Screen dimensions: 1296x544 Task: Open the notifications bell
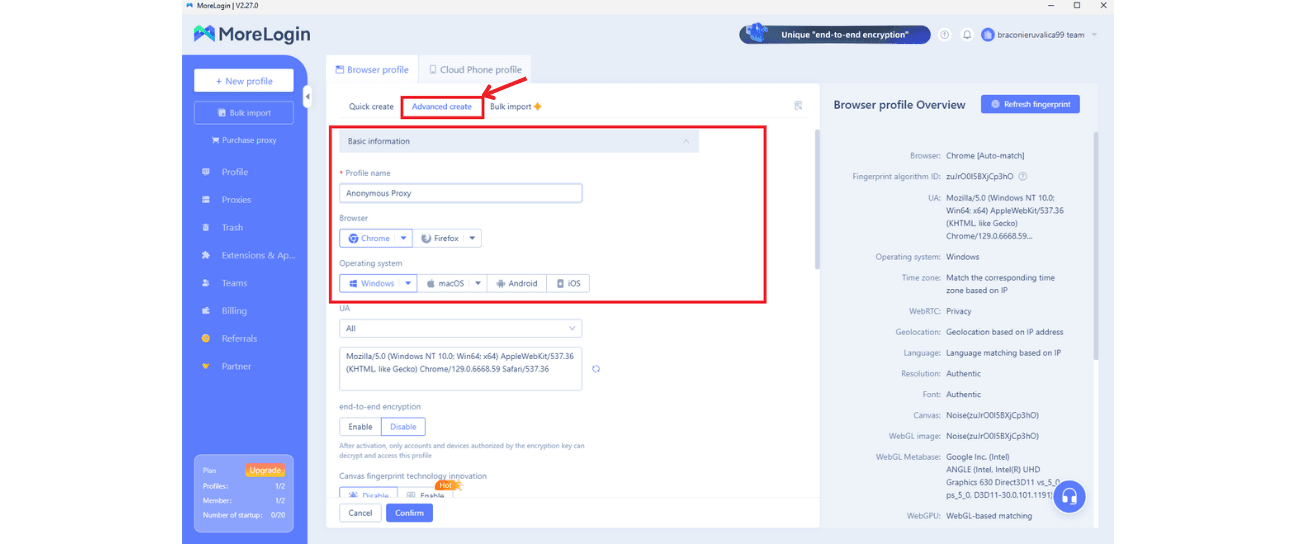point(967,35)
